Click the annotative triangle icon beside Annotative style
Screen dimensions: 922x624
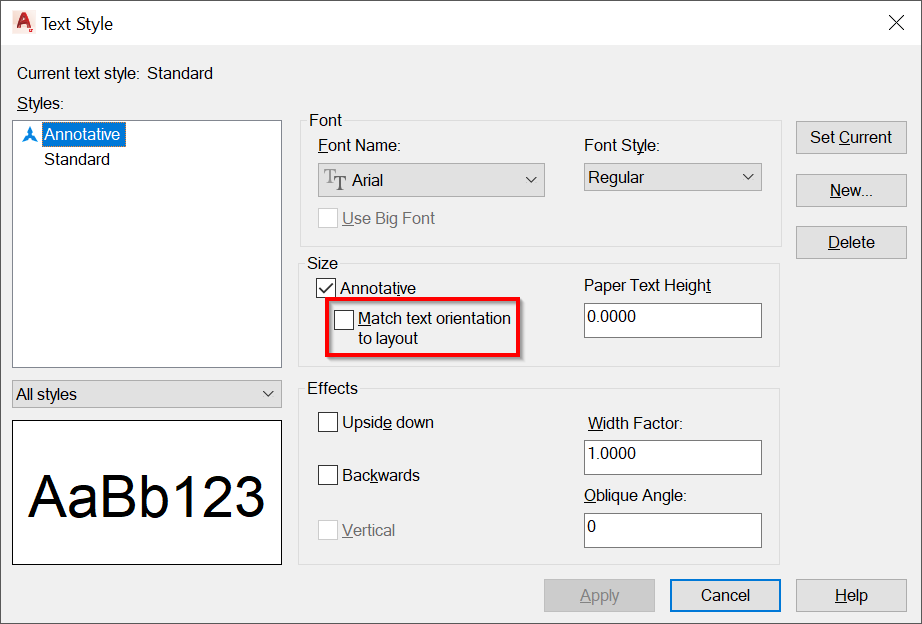(31, 133)
